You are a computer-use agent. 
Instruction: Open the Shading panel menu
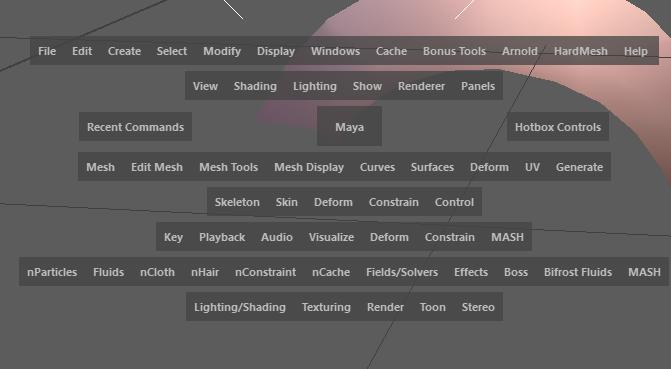tap(255, 86)
